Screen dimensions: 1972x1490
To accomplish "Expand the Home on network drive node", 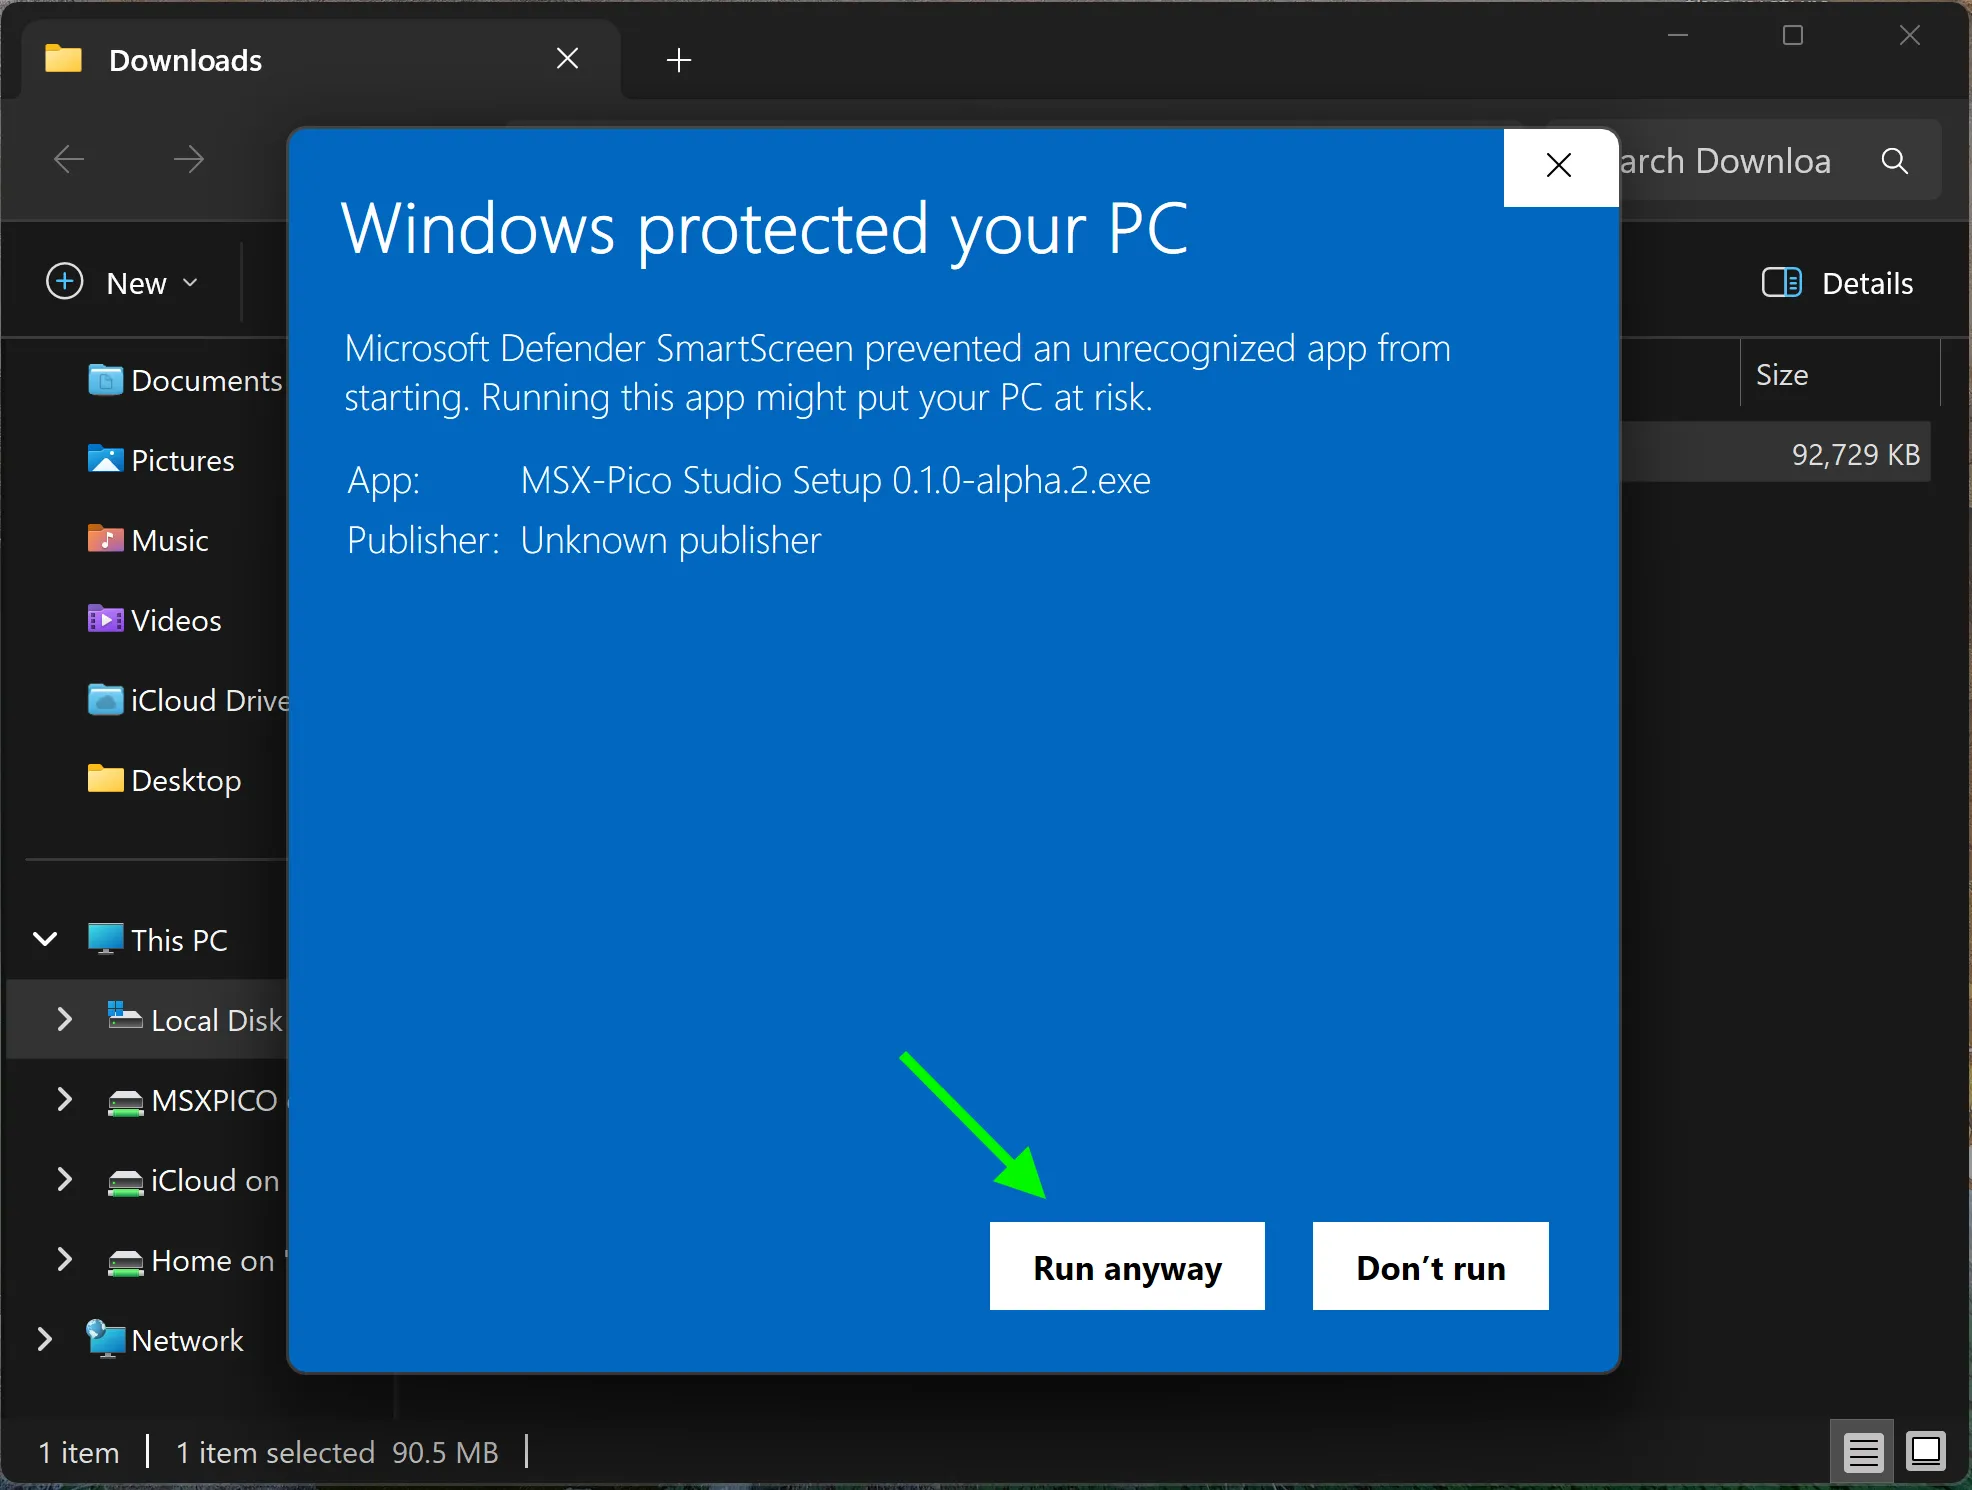I will click(65, 1259).
